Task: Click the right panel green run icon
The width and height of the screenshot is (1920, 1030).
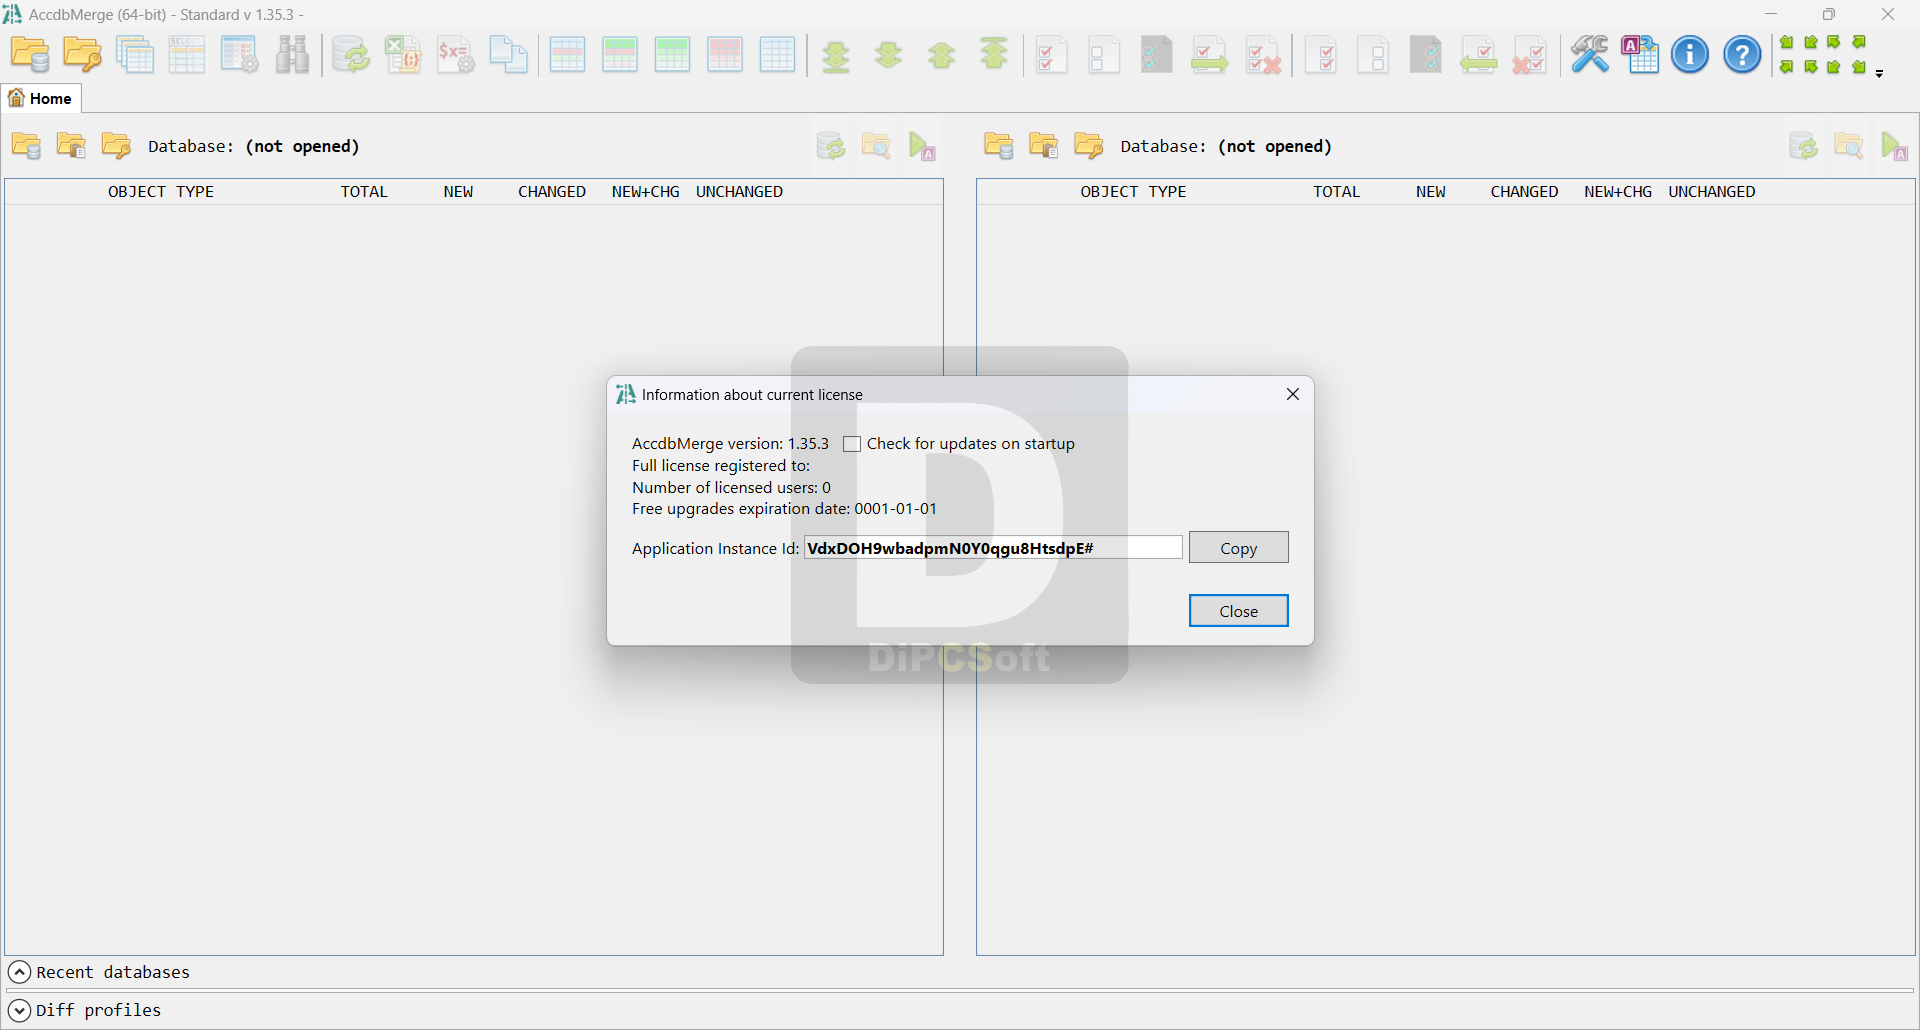Action: pyautogui.click(x=1894, y=146)
